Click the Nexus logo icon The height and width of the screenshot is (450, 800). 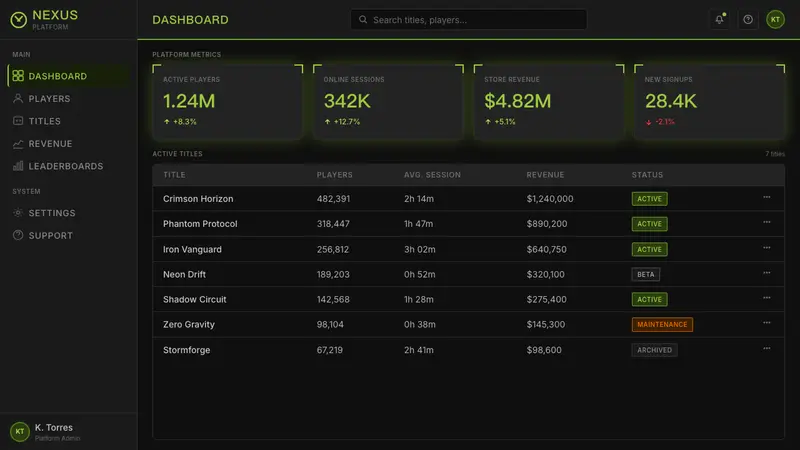(x=18, y=20)
